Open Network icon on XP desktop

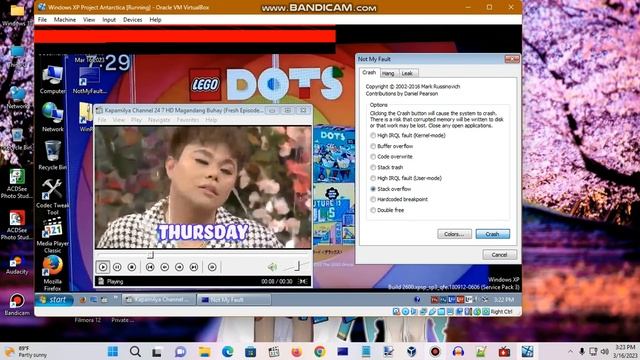pos(53,117)
